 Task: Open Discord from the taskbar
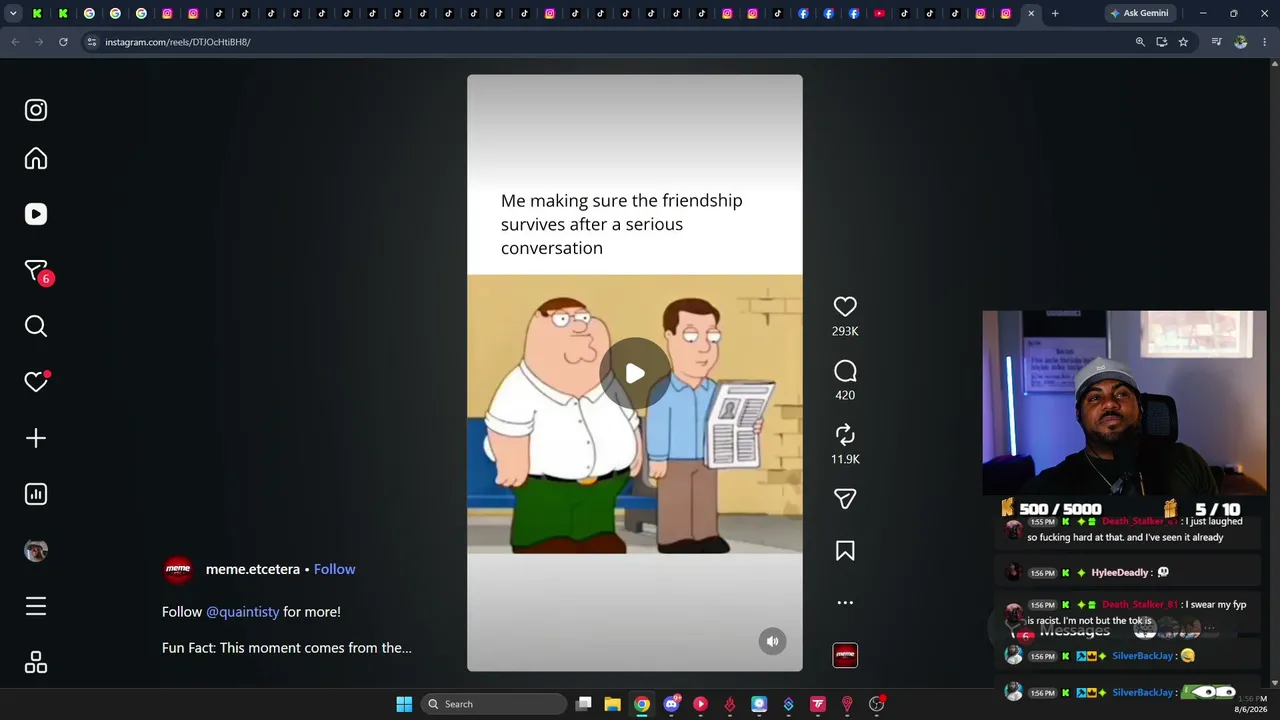(672, 704)
